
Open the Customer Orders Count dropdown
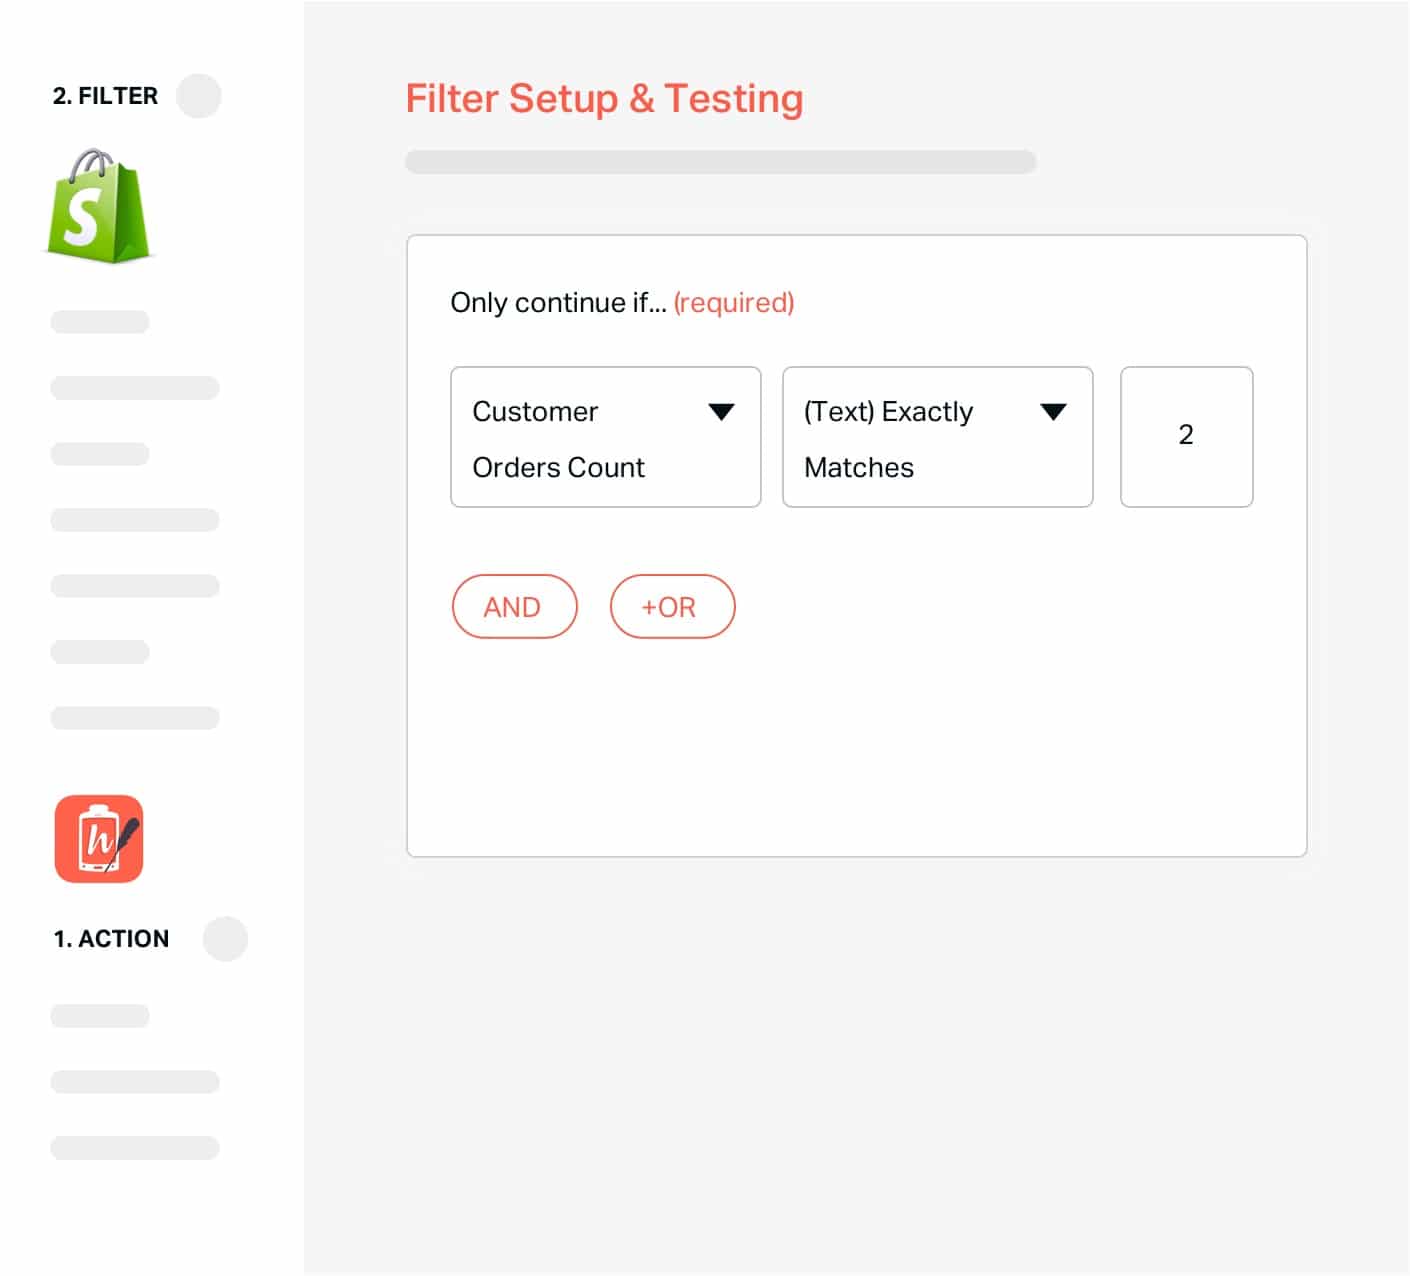coord(605,437)
